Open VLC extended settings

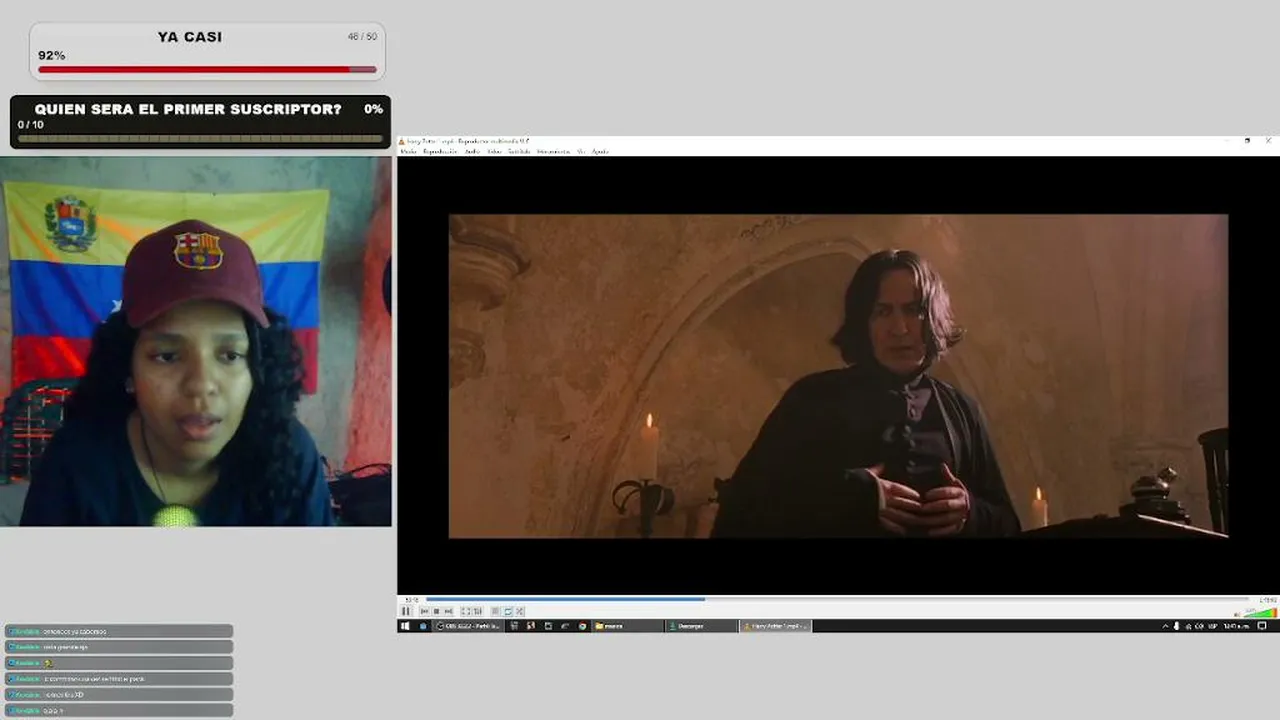pos(477,611)
